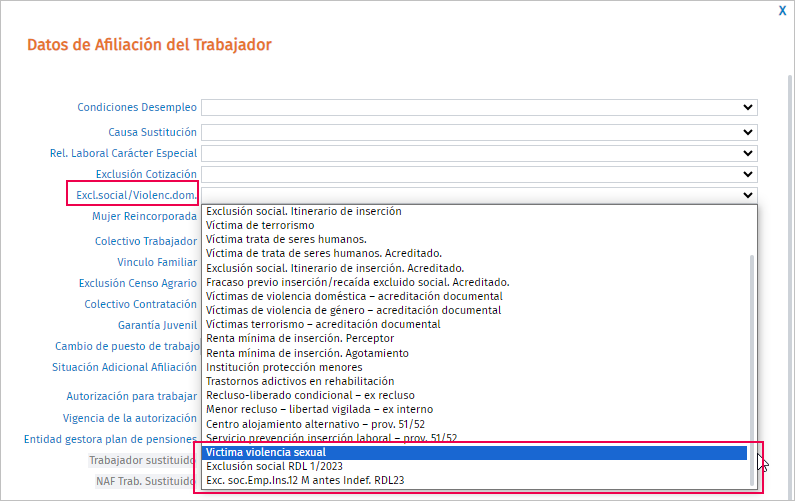Select Menor recluso – libertad vigilada option
This screenshot has width=795, height=501.
pos(319,409)
